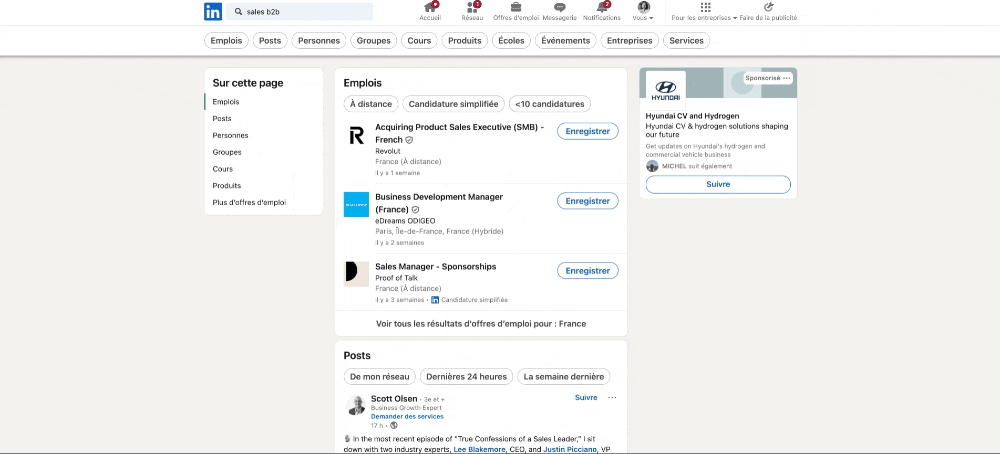Open the Proof of Talk logo
The width and height of the screenshot is (1000, 454).
click(356, 274)
